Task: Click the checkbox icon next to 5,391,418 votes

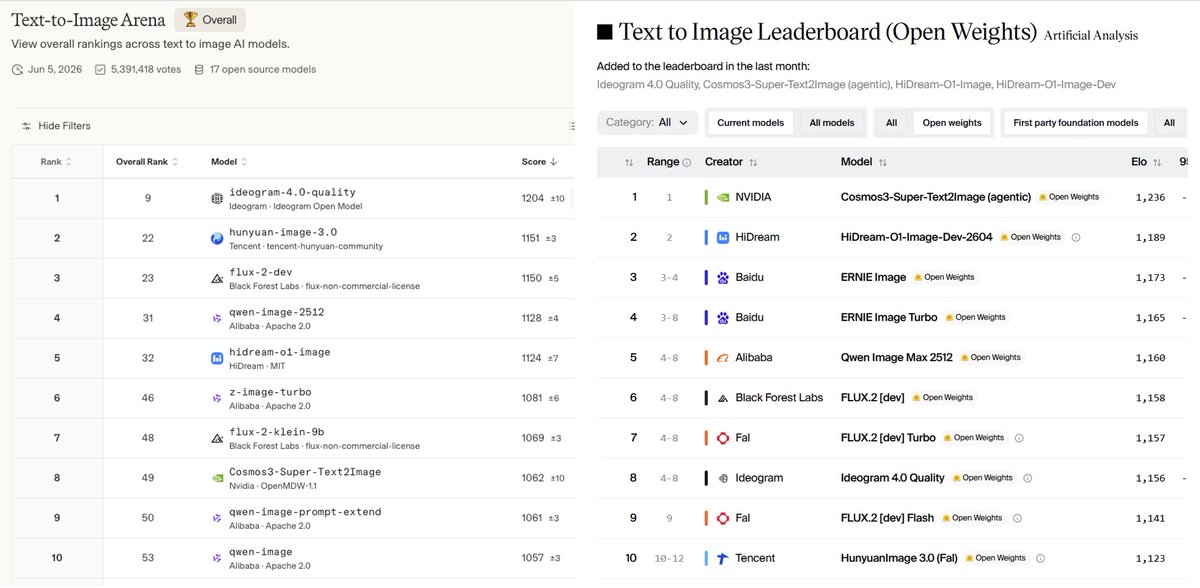Action: 100,70
